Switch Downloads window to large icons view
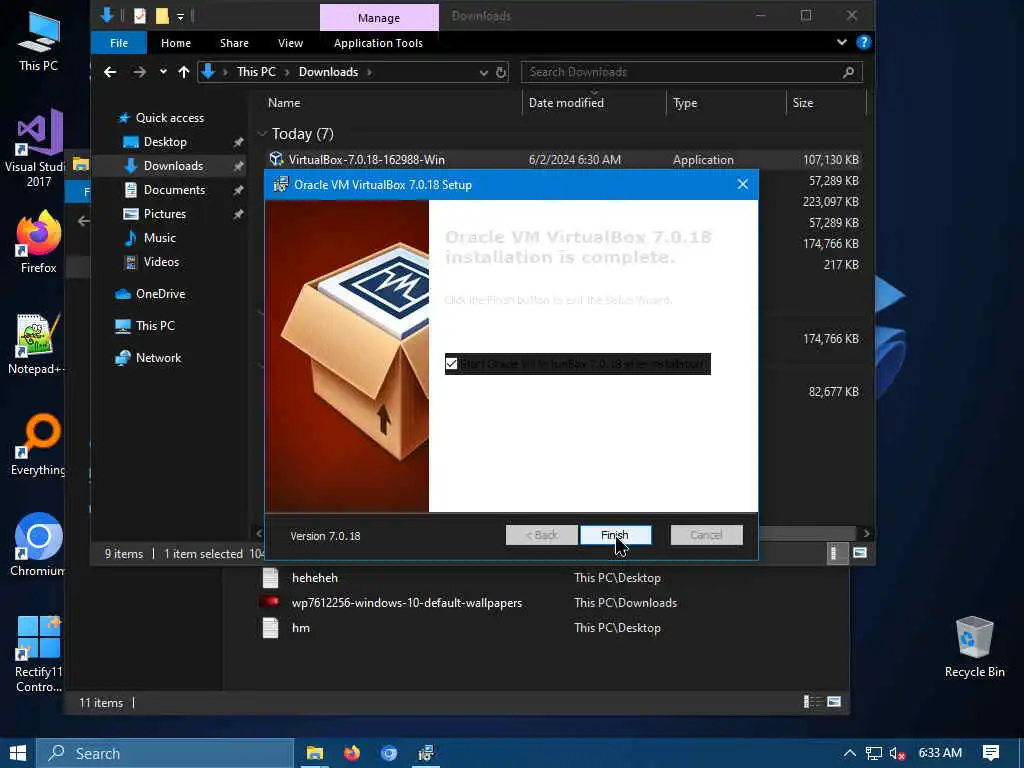This screenshot has width=1024, height=768. click(859, 553)
